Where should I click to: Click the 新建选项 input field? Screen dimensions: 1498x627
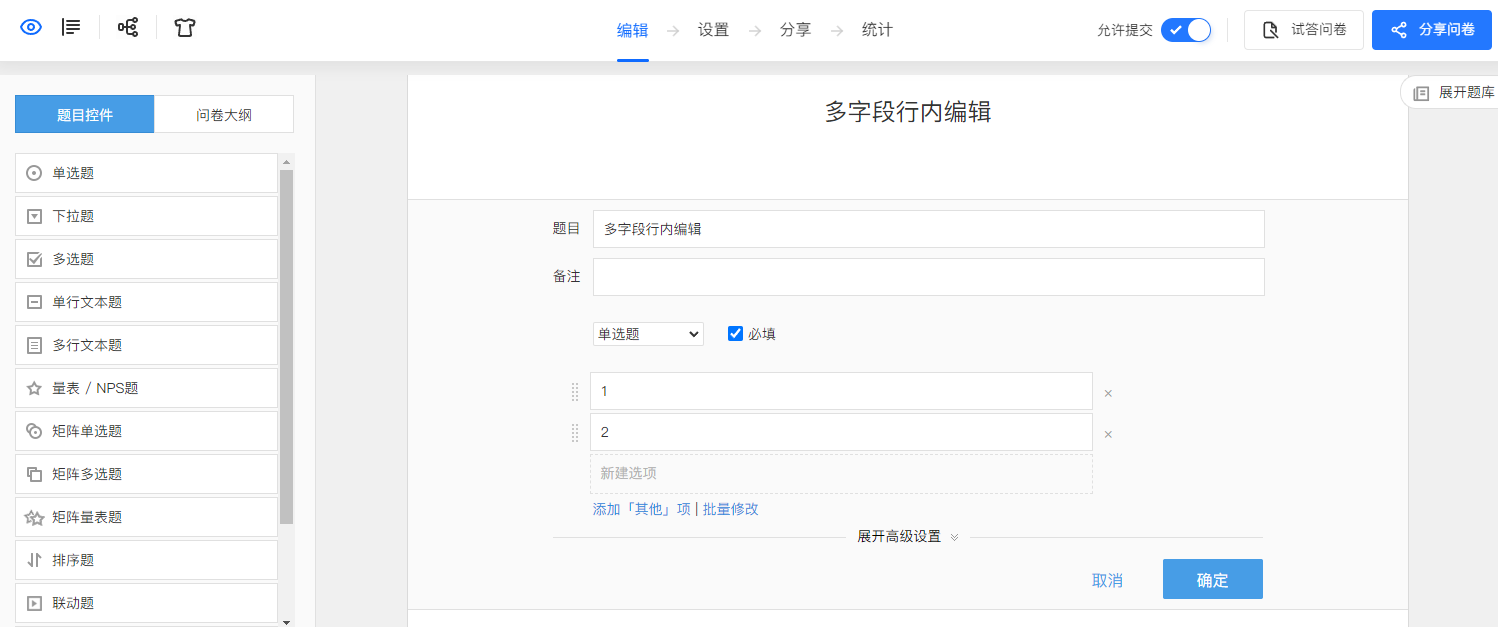tap(841, 474)
